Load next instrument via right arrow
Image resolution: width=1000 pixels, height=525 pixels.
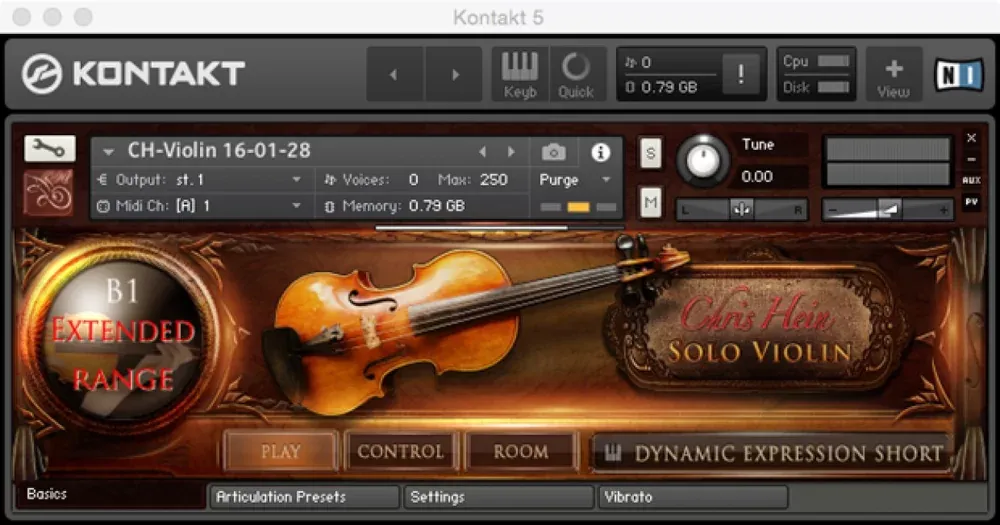point(511,152)
